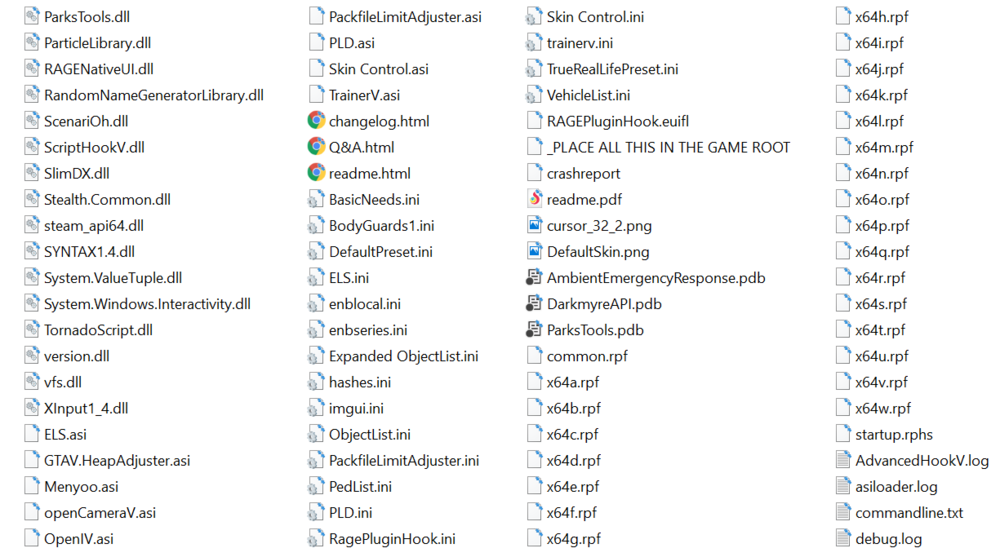Click the image icon of DefaultSkin.png
The height and width of the screenshot is (557, 1000).
534,251
